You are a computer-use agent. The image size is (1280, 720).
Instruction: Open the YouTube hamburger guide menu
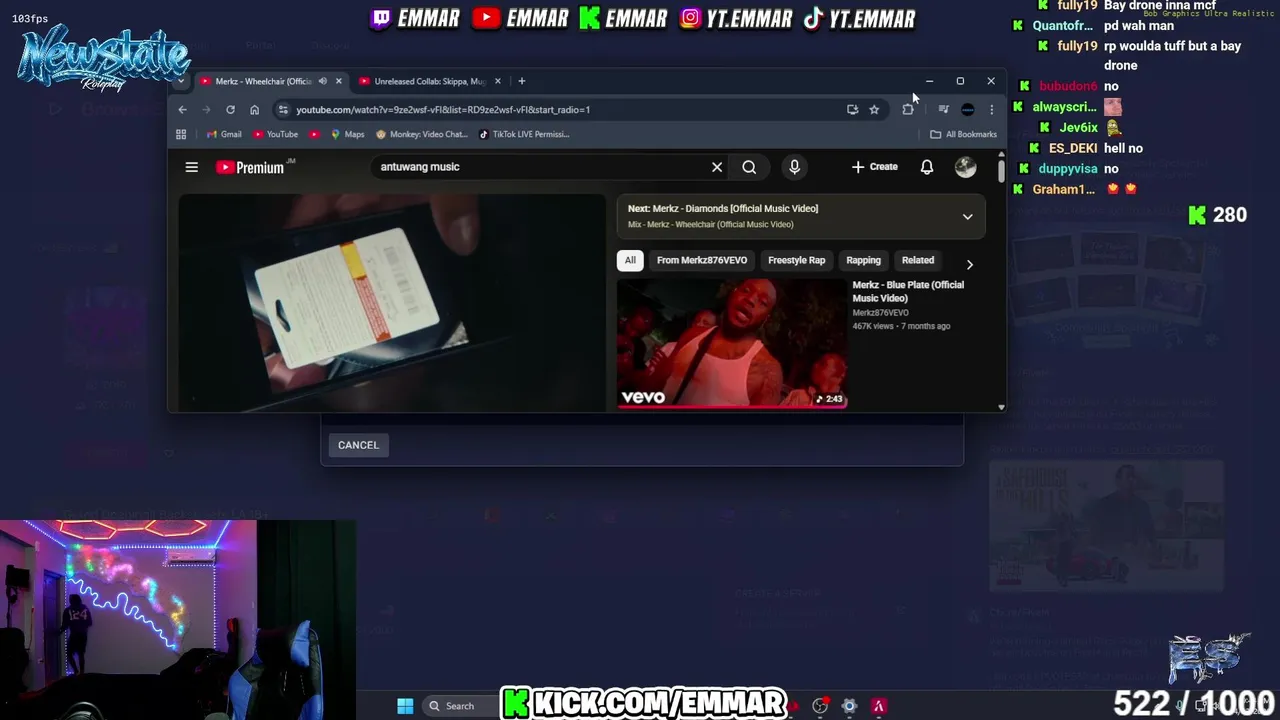click(x=191, y=167)
